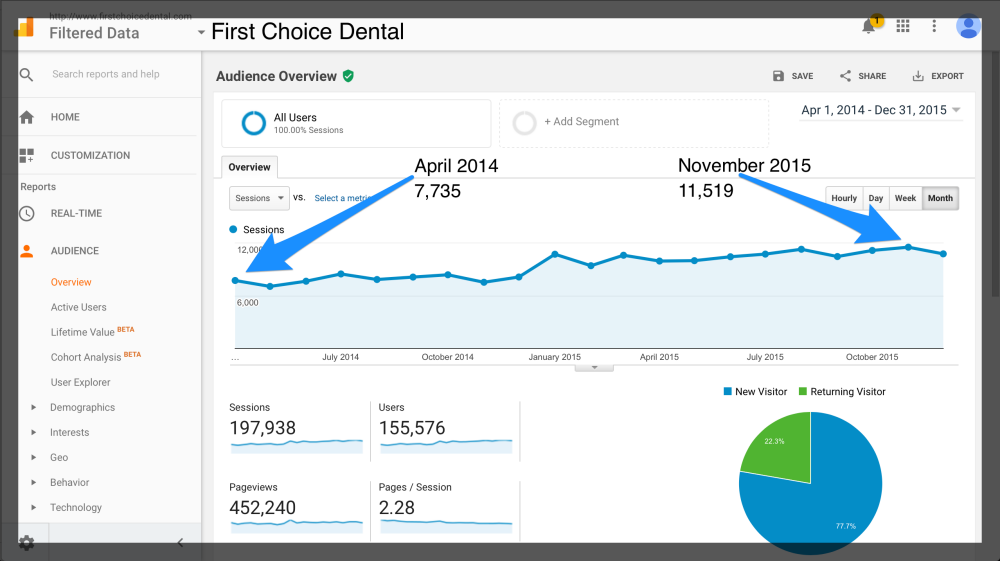1000x561 pixels.
Task: Click the Google Analytics logo icon
Action: [x=25, y=28]
